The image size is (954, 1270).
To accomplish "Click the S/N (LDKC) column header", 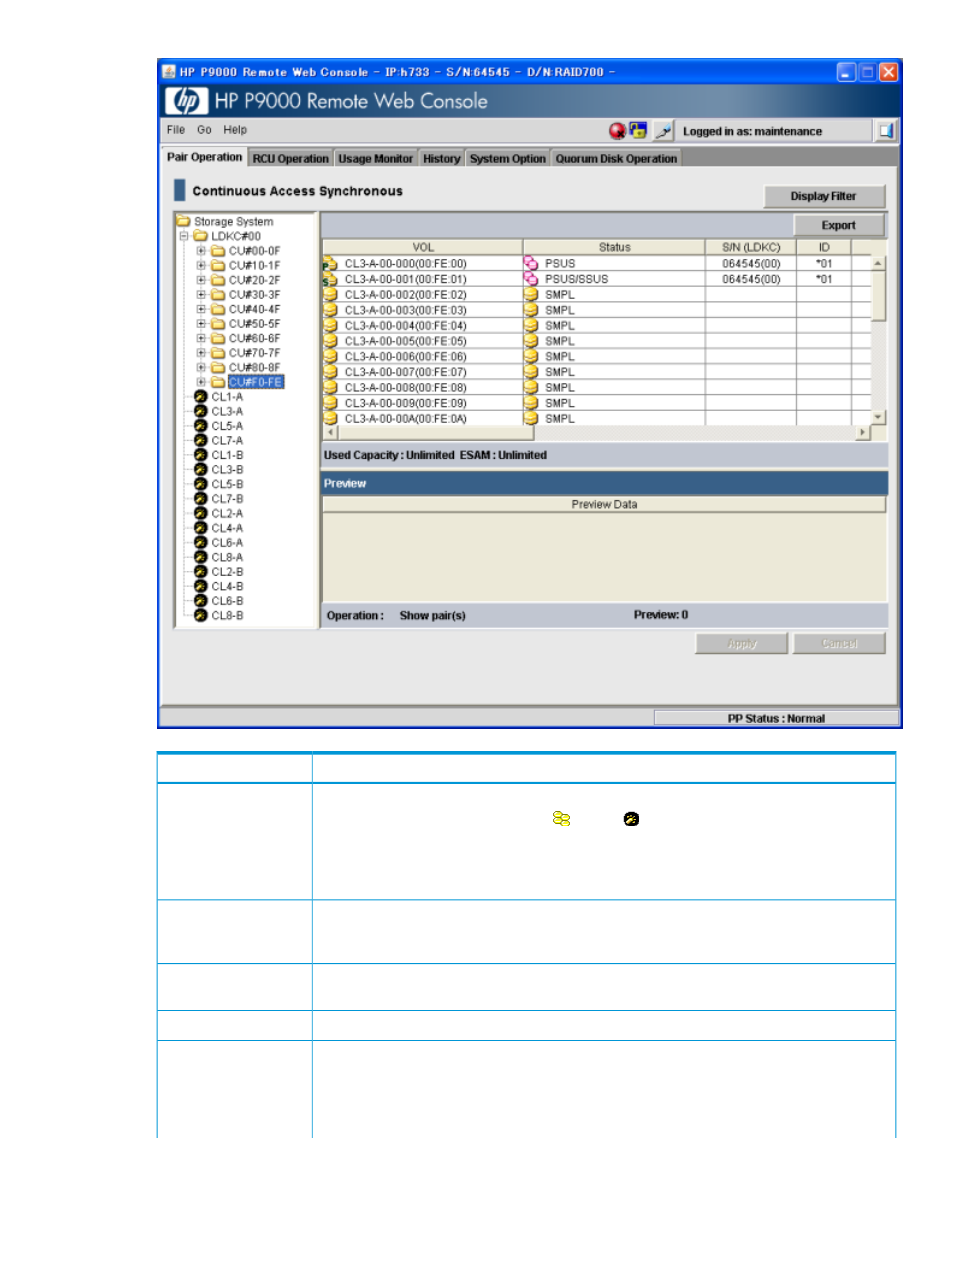I will click(751, 247).
